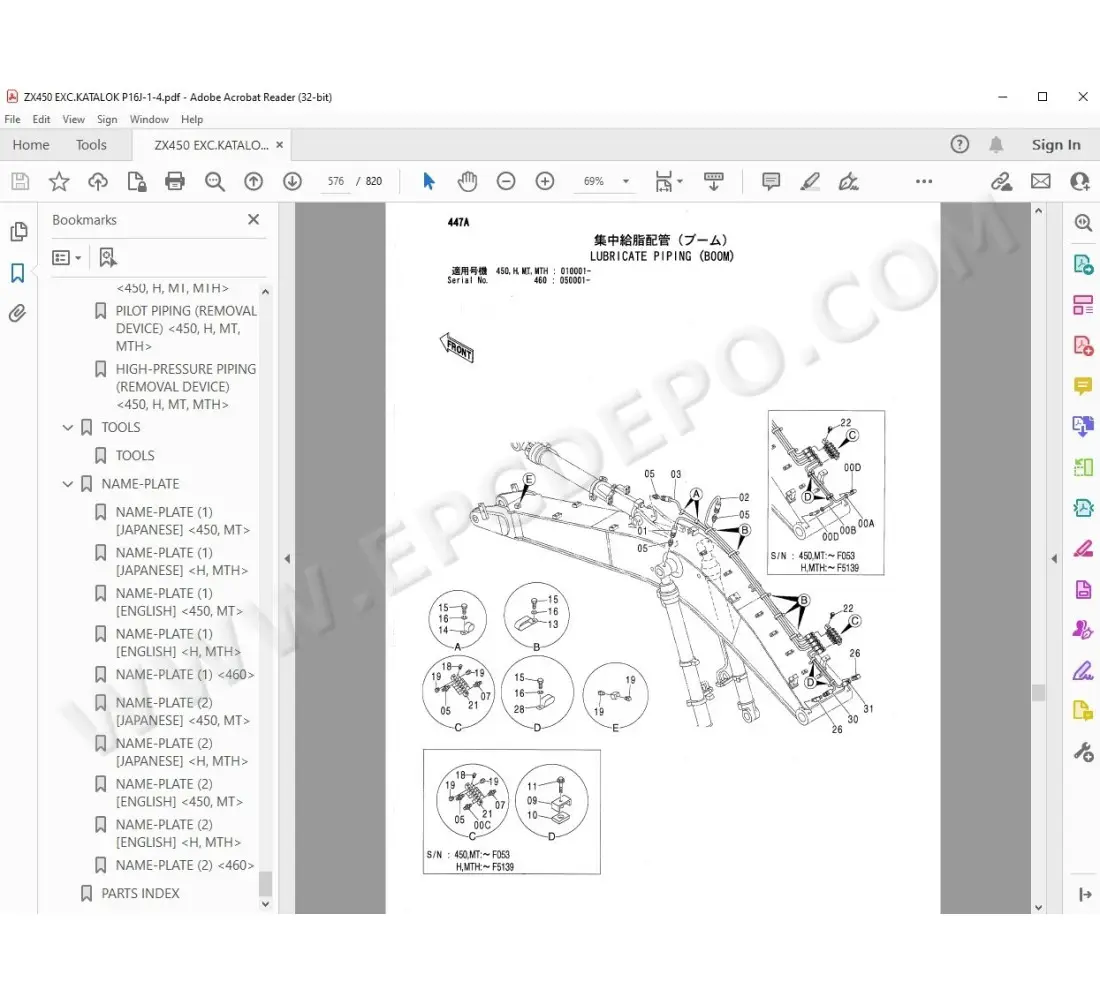The image size is (1100, 1000).
Task: Open bookmark options dropdown
Action: pyautogui.click(x=67, y=258)
